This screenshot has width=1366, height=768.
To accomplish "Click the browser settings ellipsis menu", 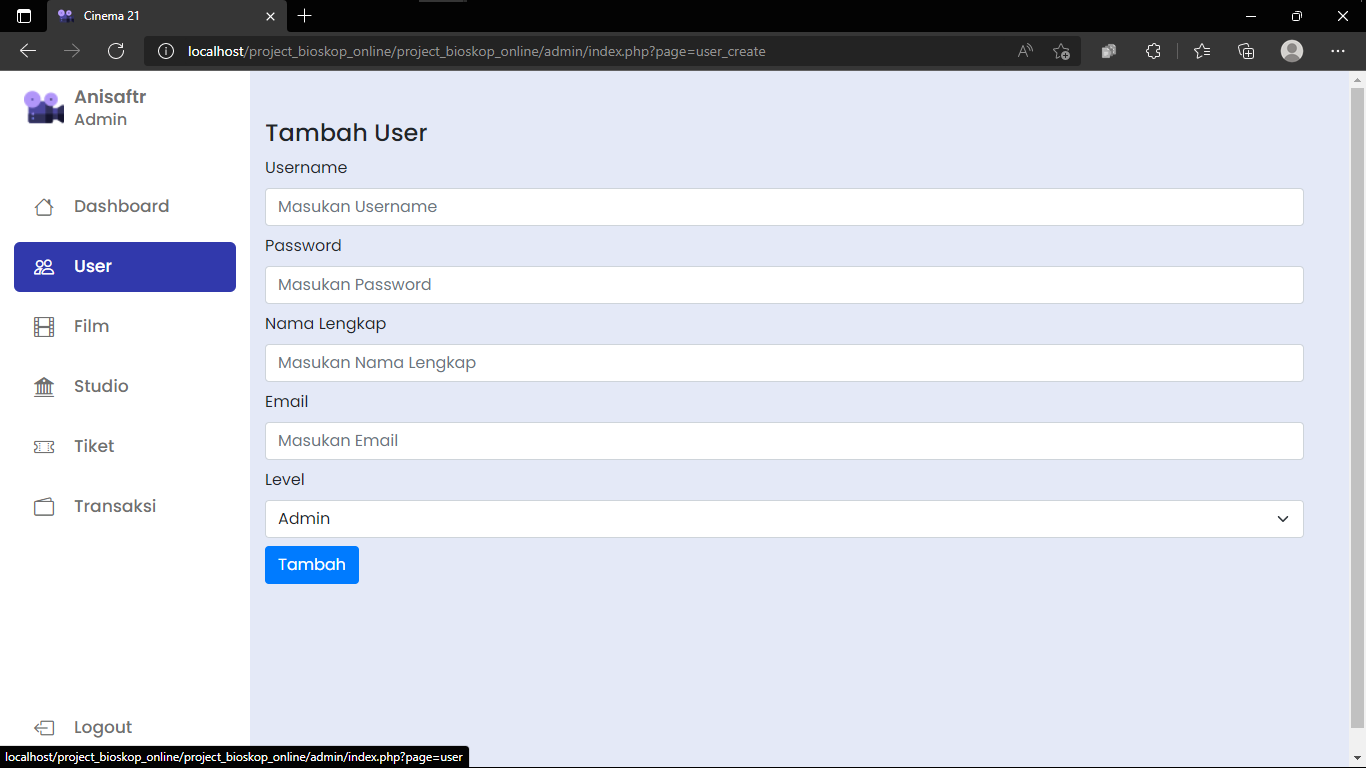I will [x=1338, y=51].
